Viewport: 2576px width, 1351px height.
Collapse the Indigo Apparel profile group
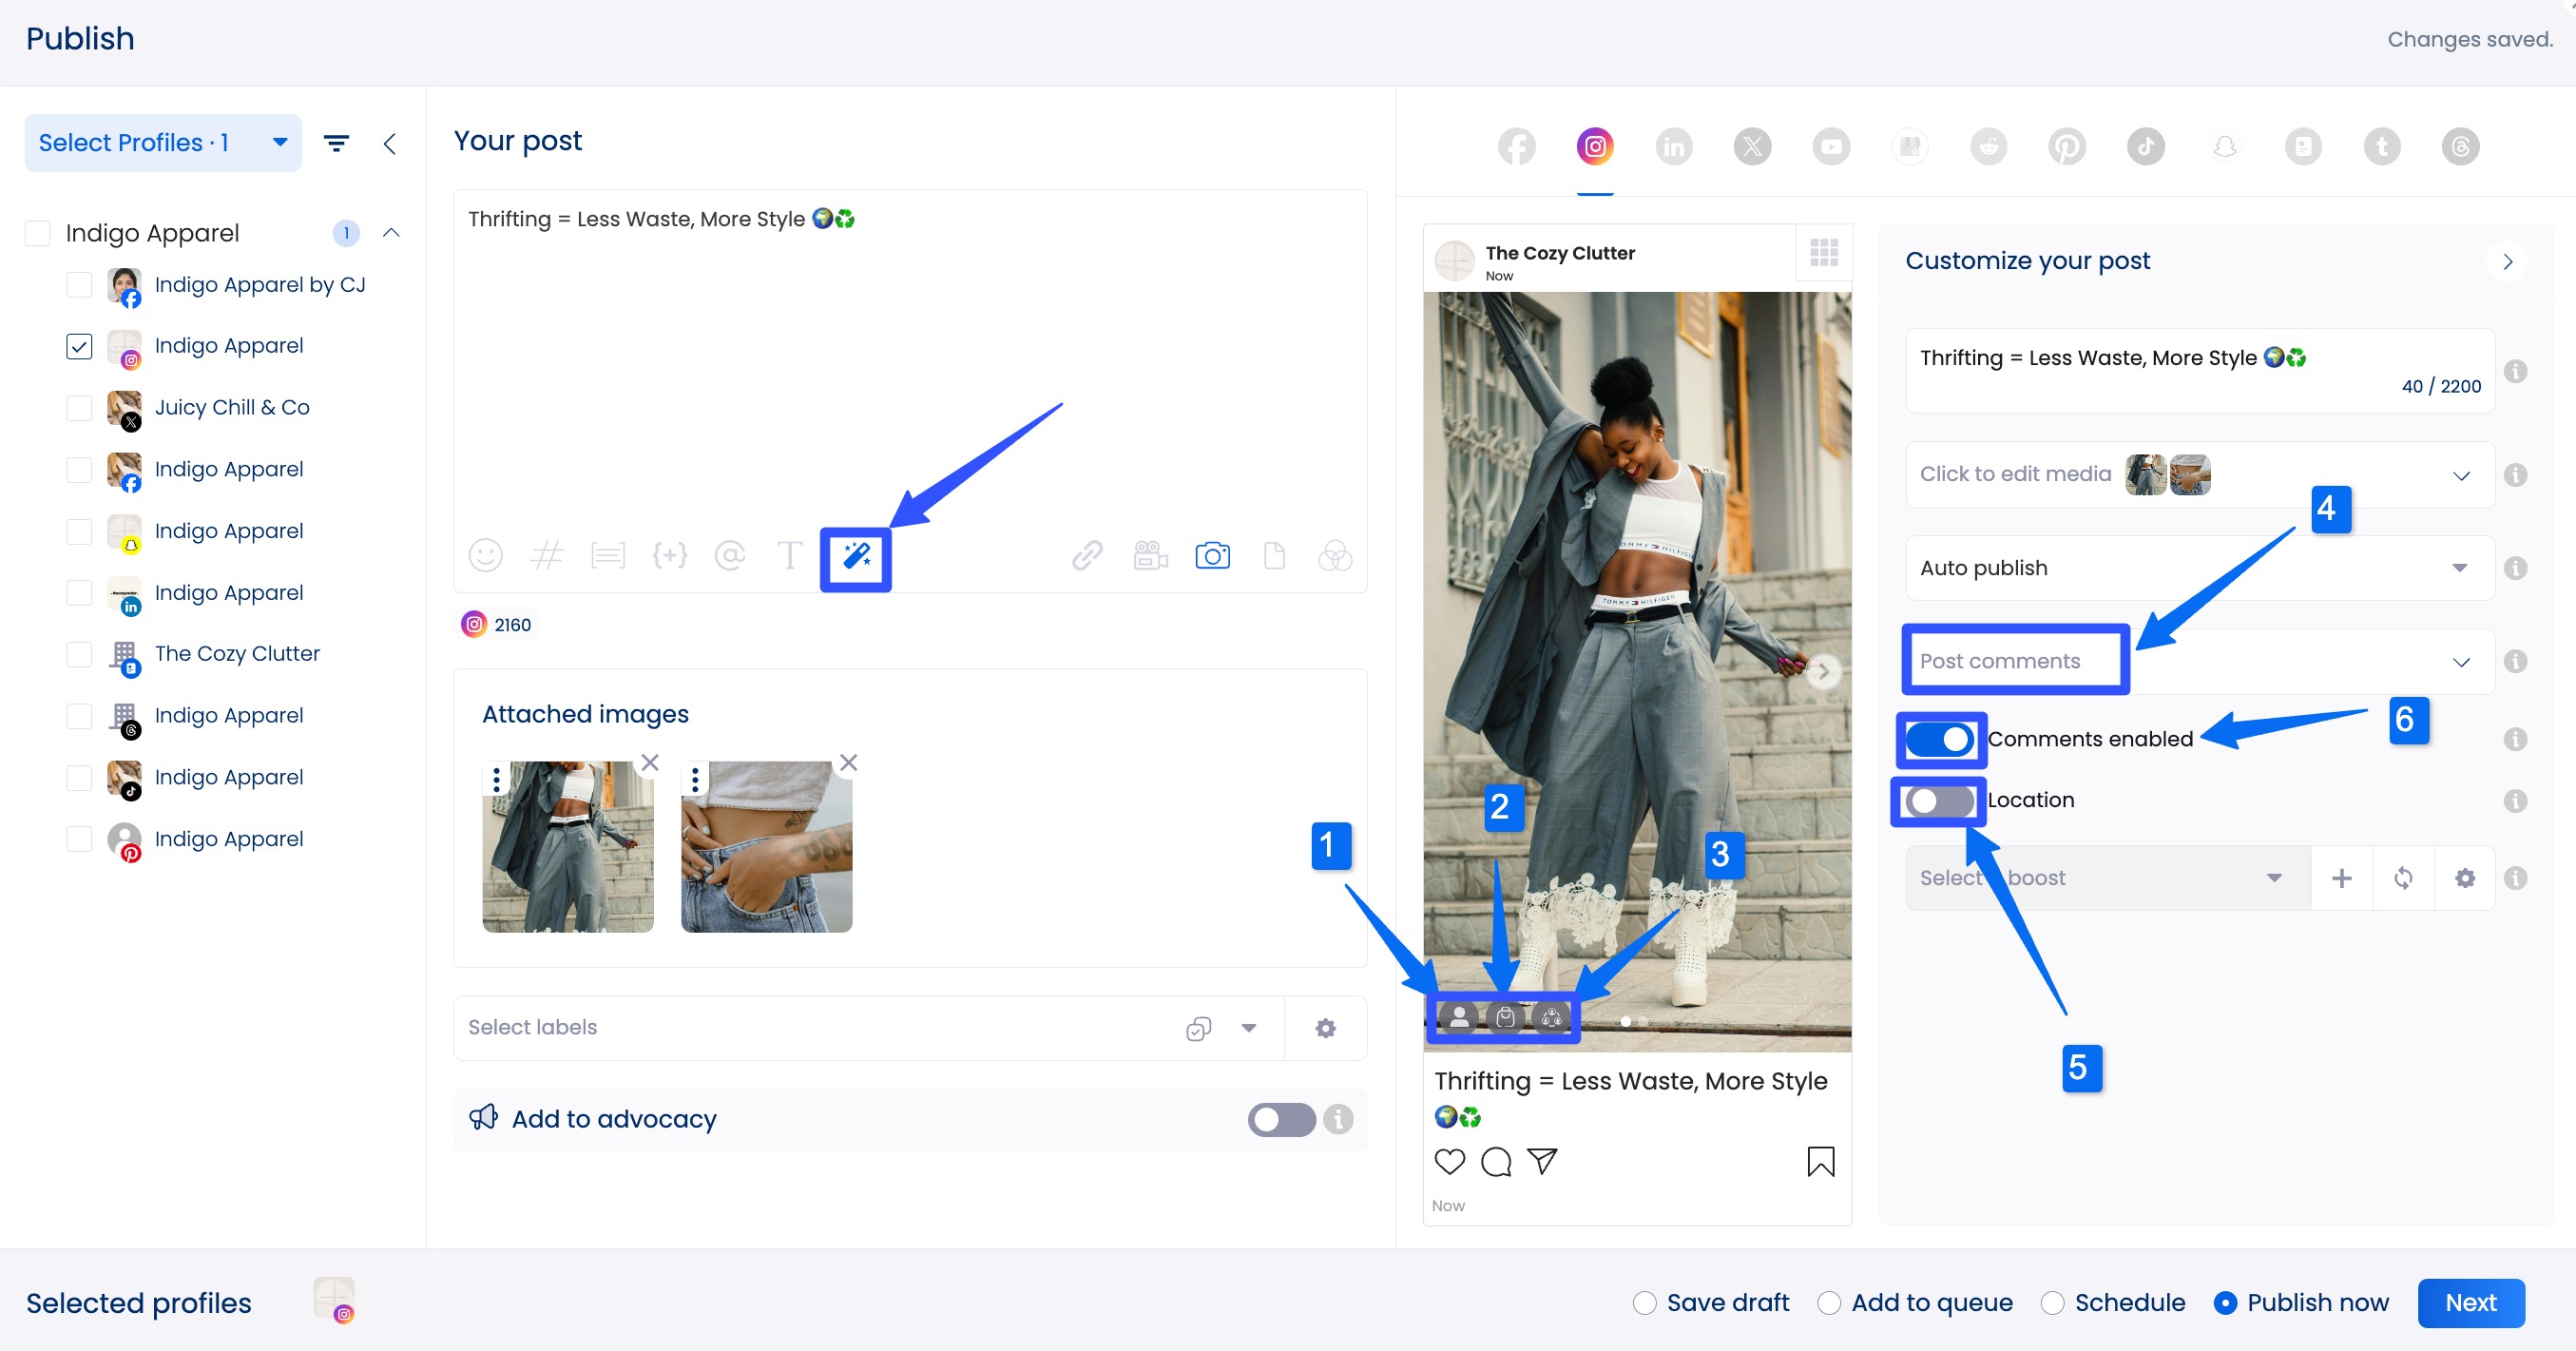click(391, 233)
